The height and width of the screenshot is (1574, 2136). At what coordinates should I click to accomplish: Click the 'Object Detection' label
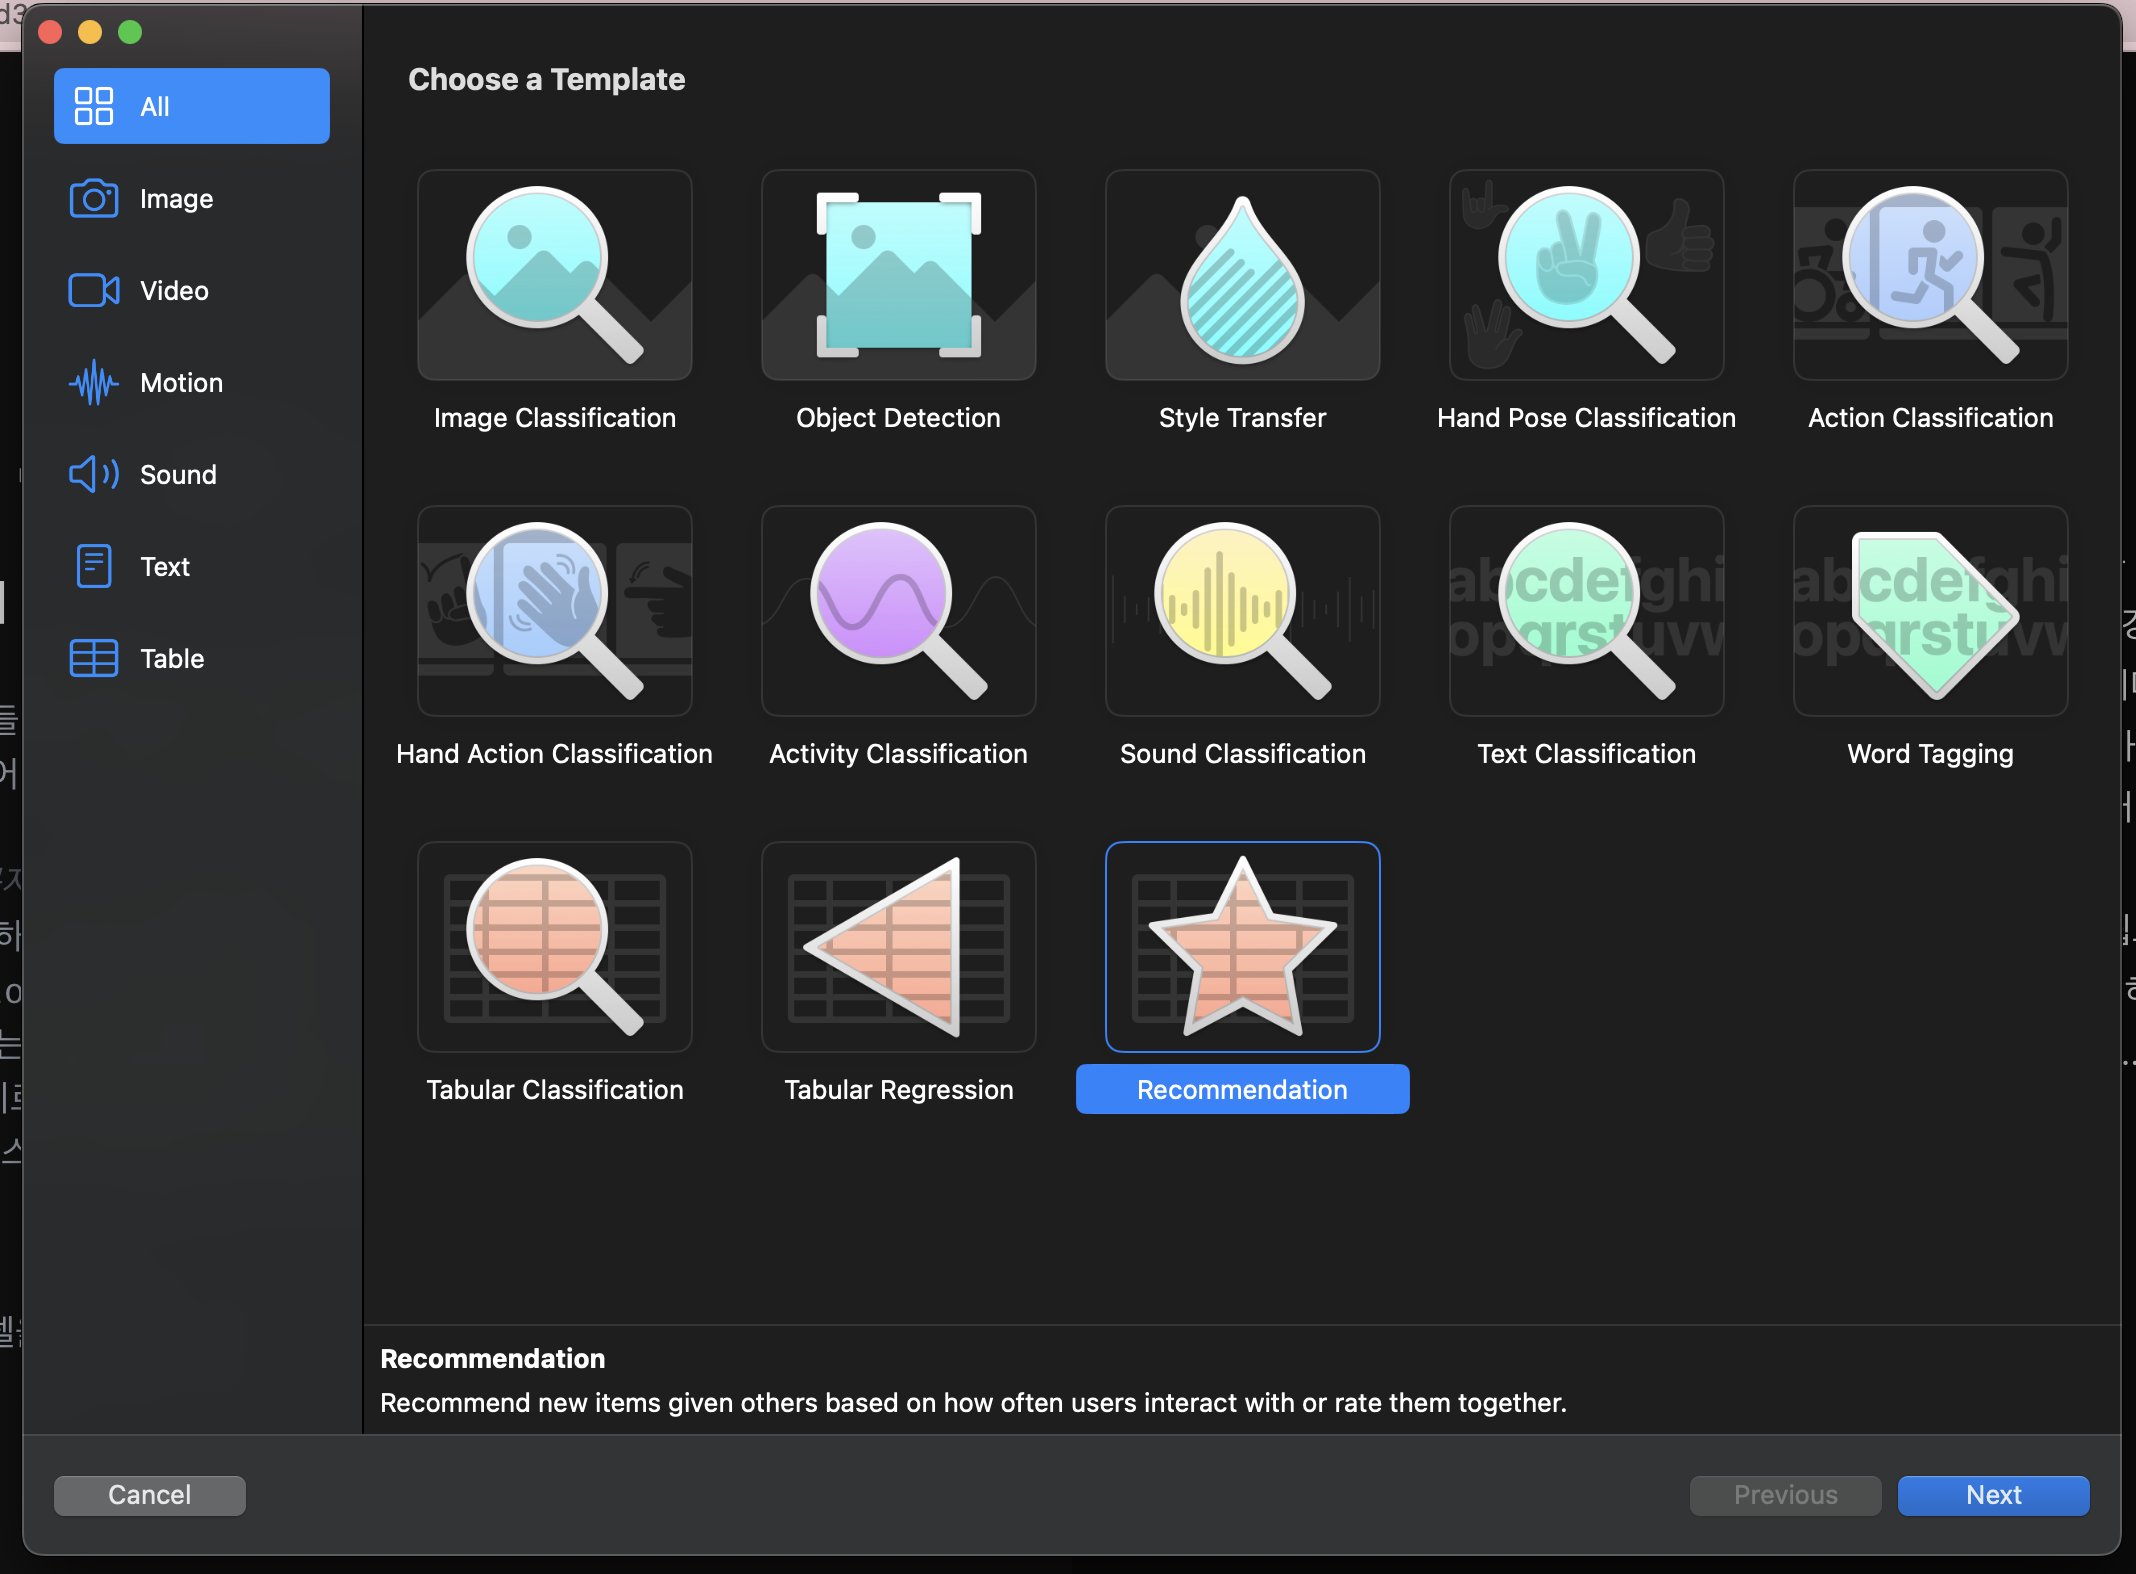898,418
